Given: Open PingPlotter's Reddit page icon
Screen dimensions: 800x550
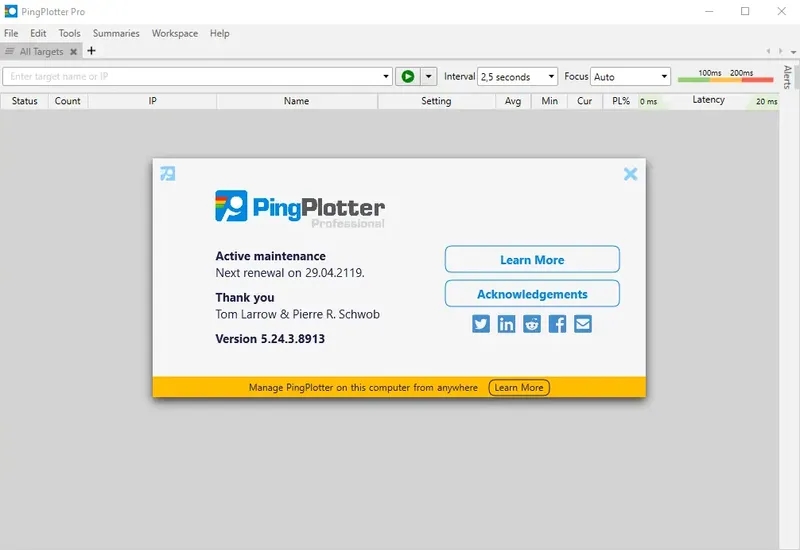Looking at the screenshot, I should pyautogui.click(x=532, y=323).
